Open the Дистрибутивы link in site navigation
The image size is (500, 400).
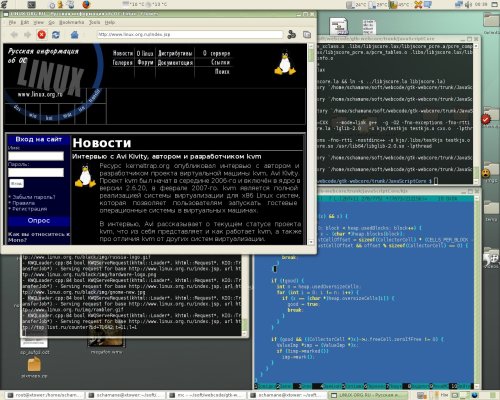point(175,53)
